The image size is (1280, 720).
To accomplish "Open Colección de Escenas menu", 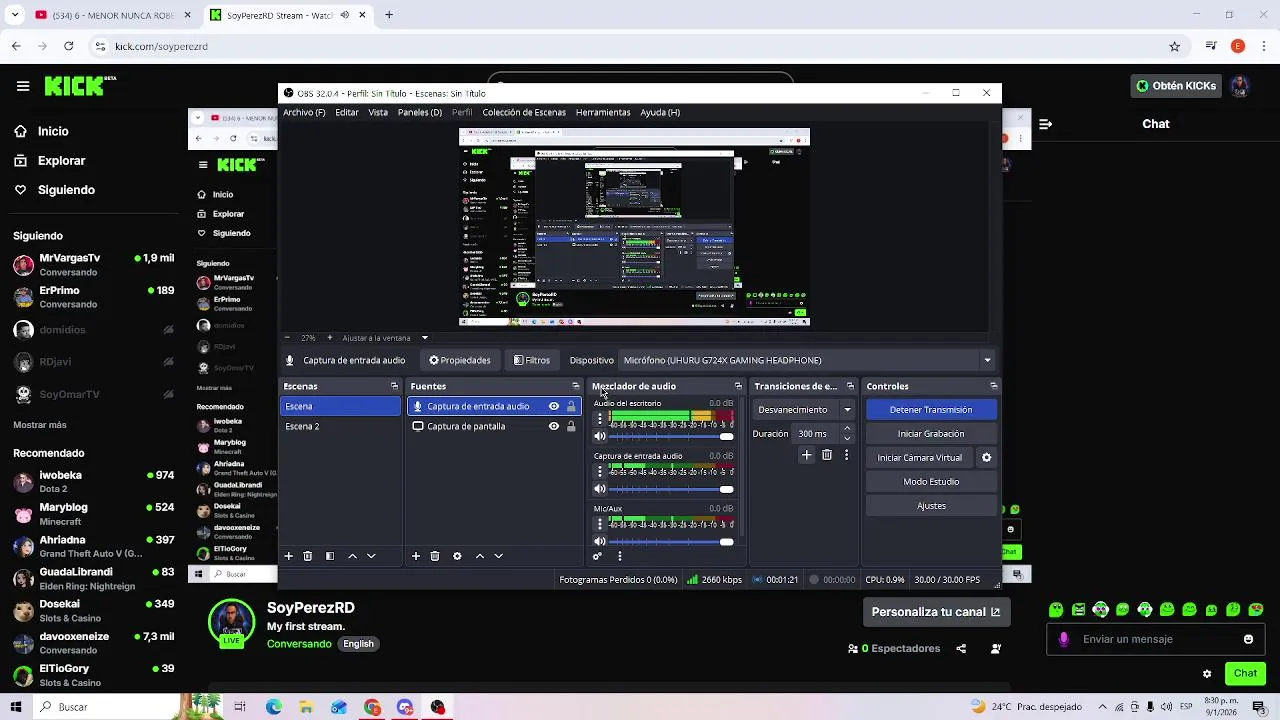I will point(524,112).
